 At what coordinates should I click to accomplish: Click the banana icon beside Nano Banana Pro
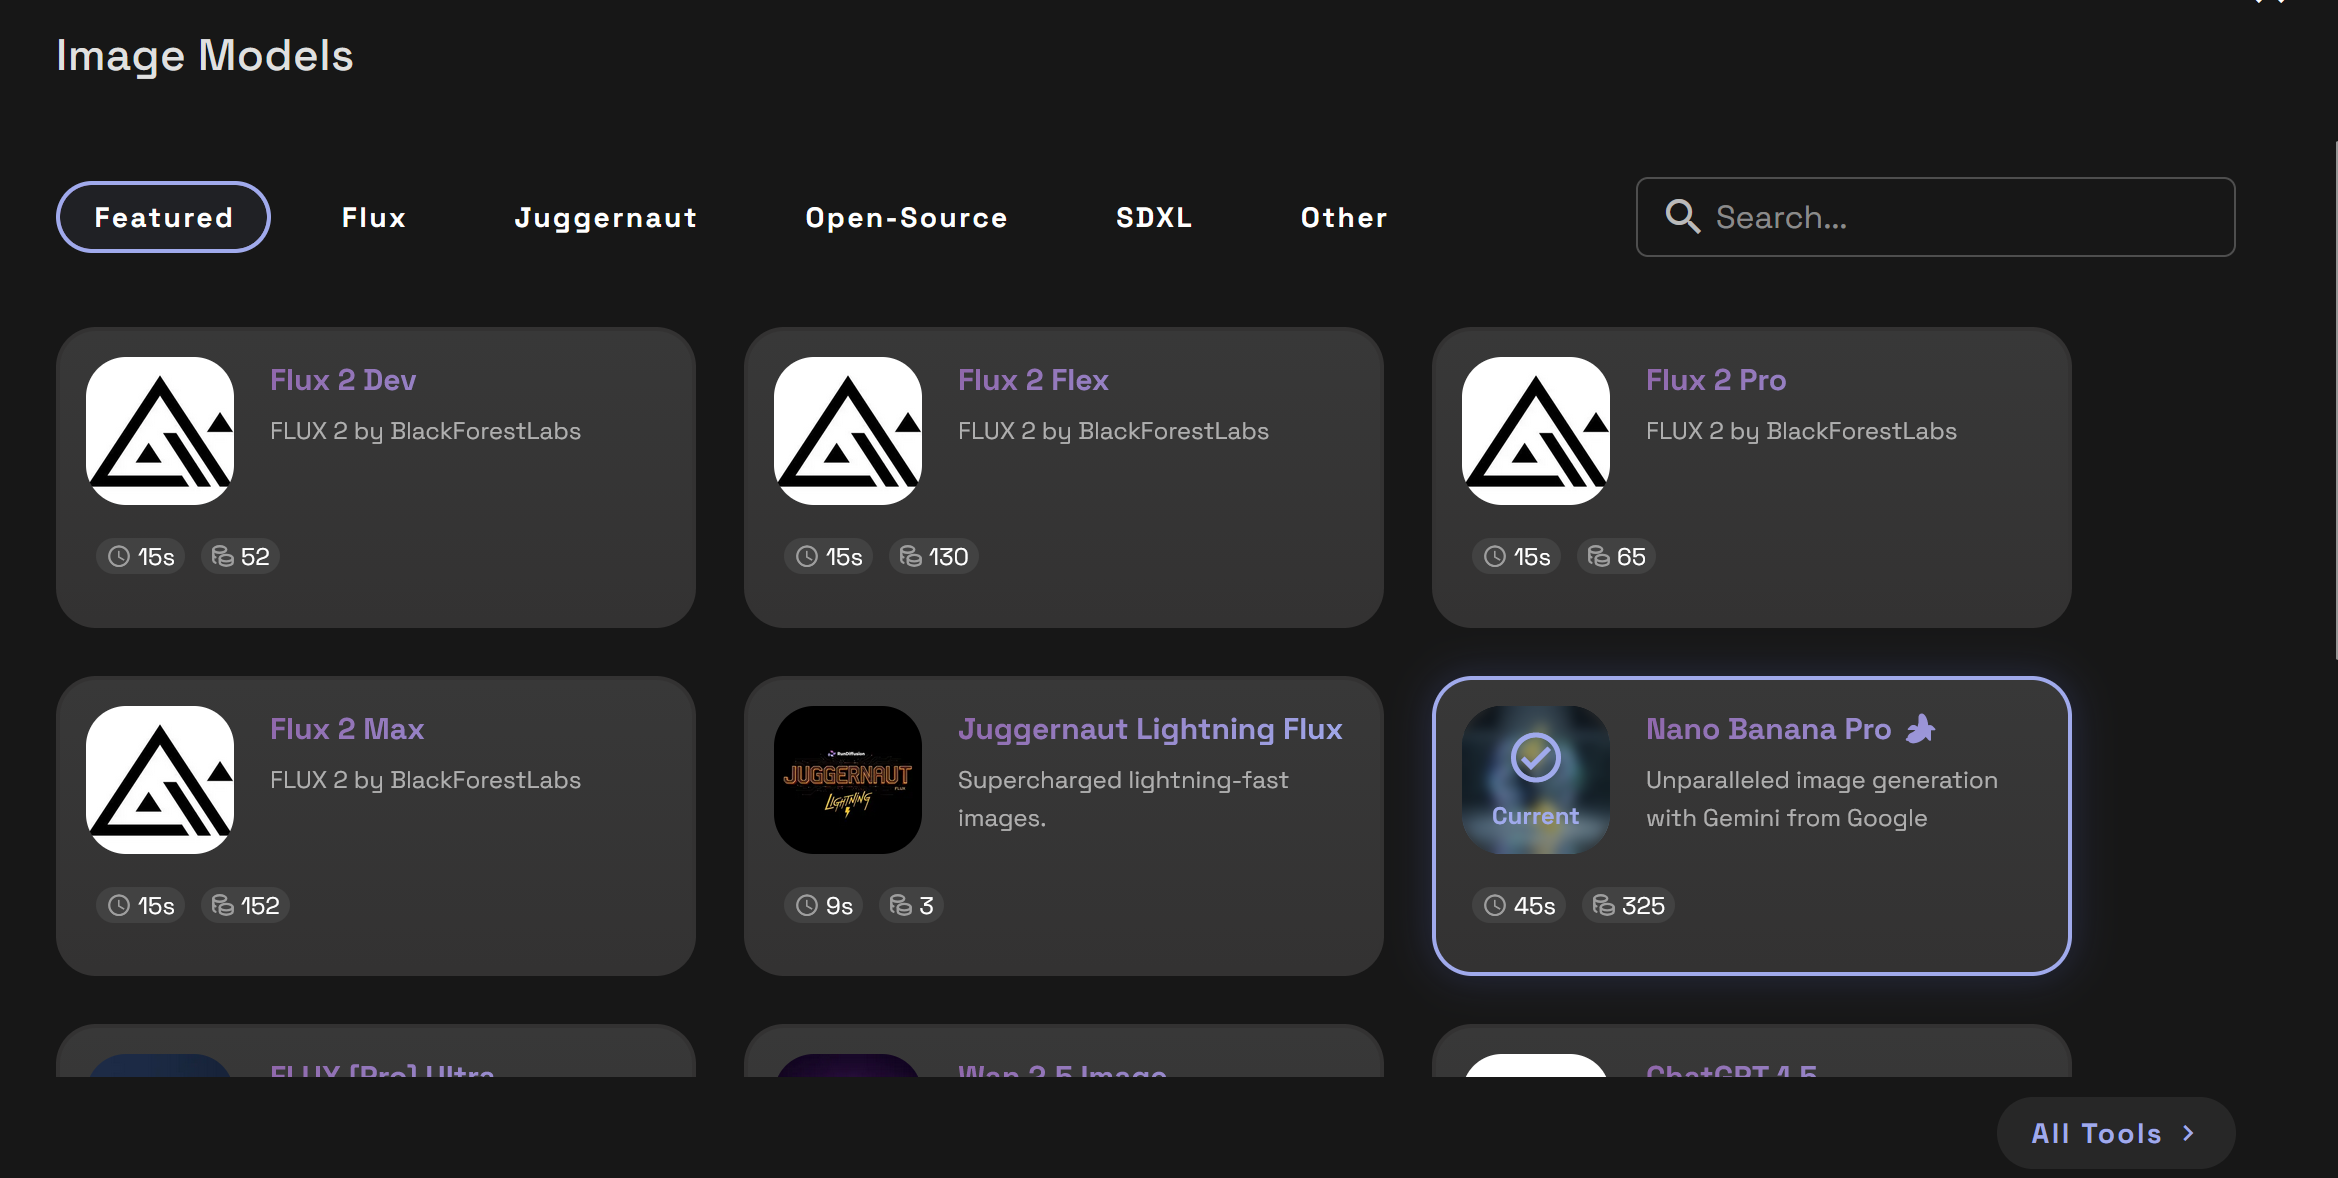[x=1920, y=729]
